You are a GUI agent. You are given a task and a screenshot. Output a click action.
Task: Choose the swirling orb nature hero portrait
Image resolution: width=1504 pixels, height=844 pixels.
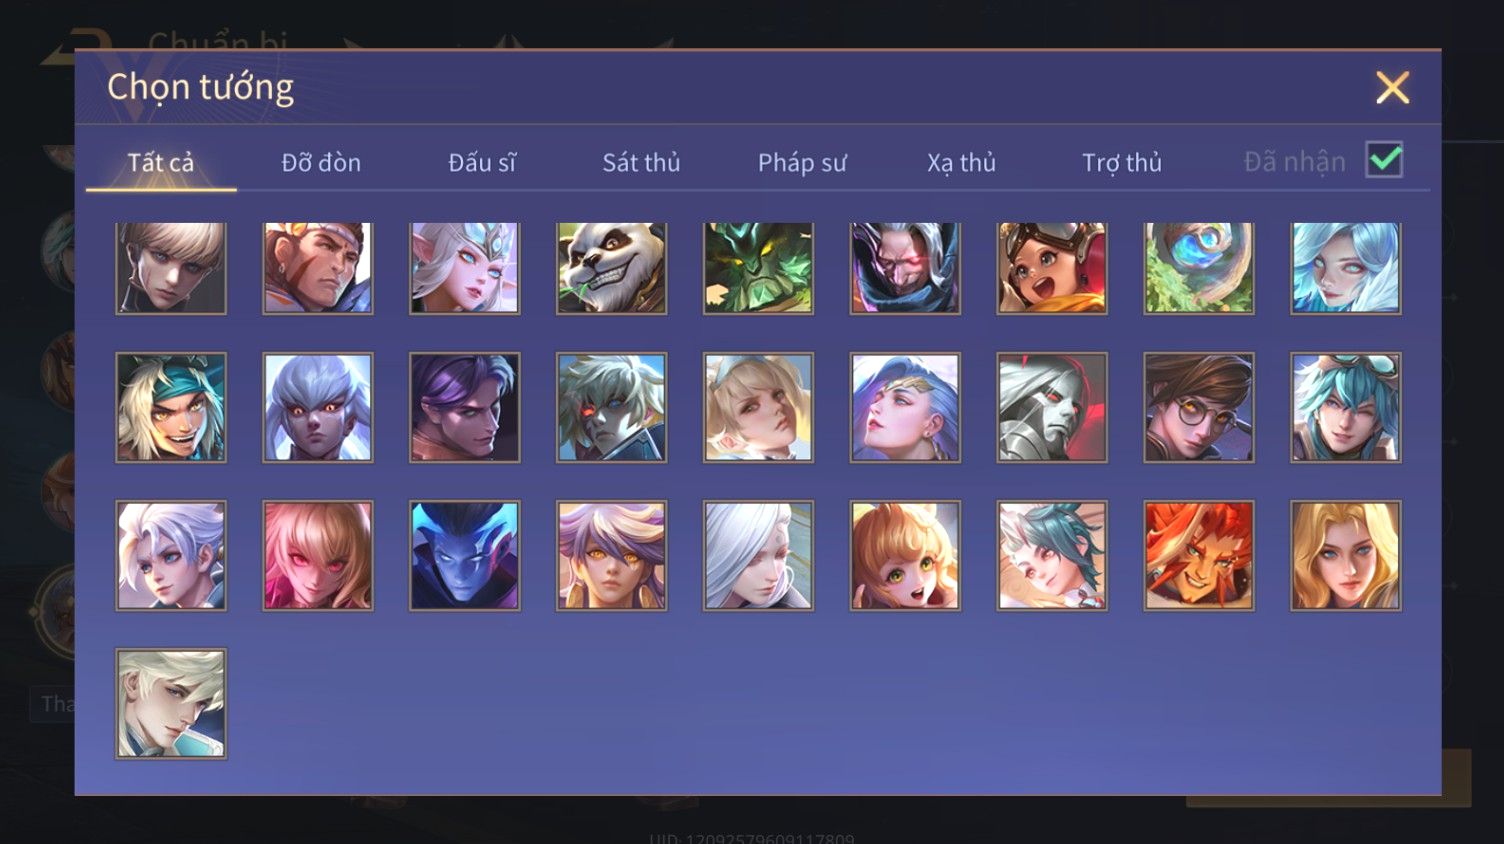point(1199,268)
